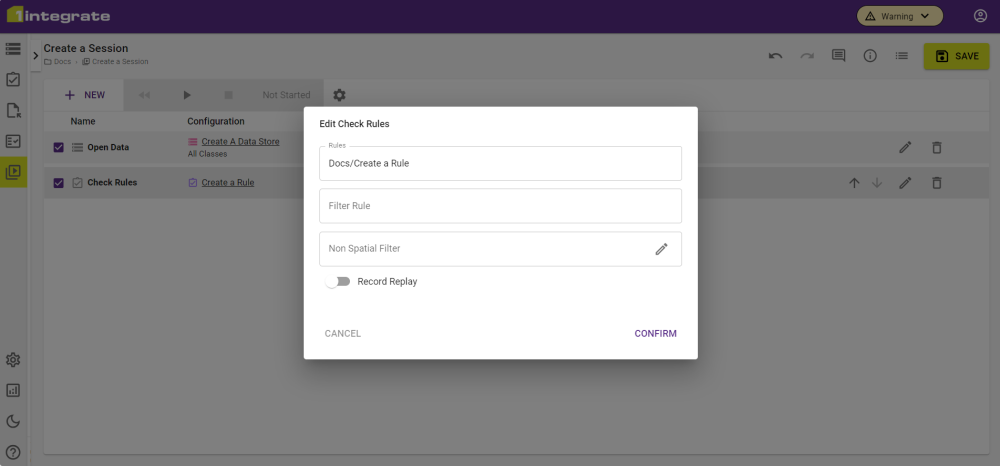Click the Filter Rule input field
Image resolution: width=1000 pixels, height=466 pixels.
pyautogui.click(x=500, y=206)
